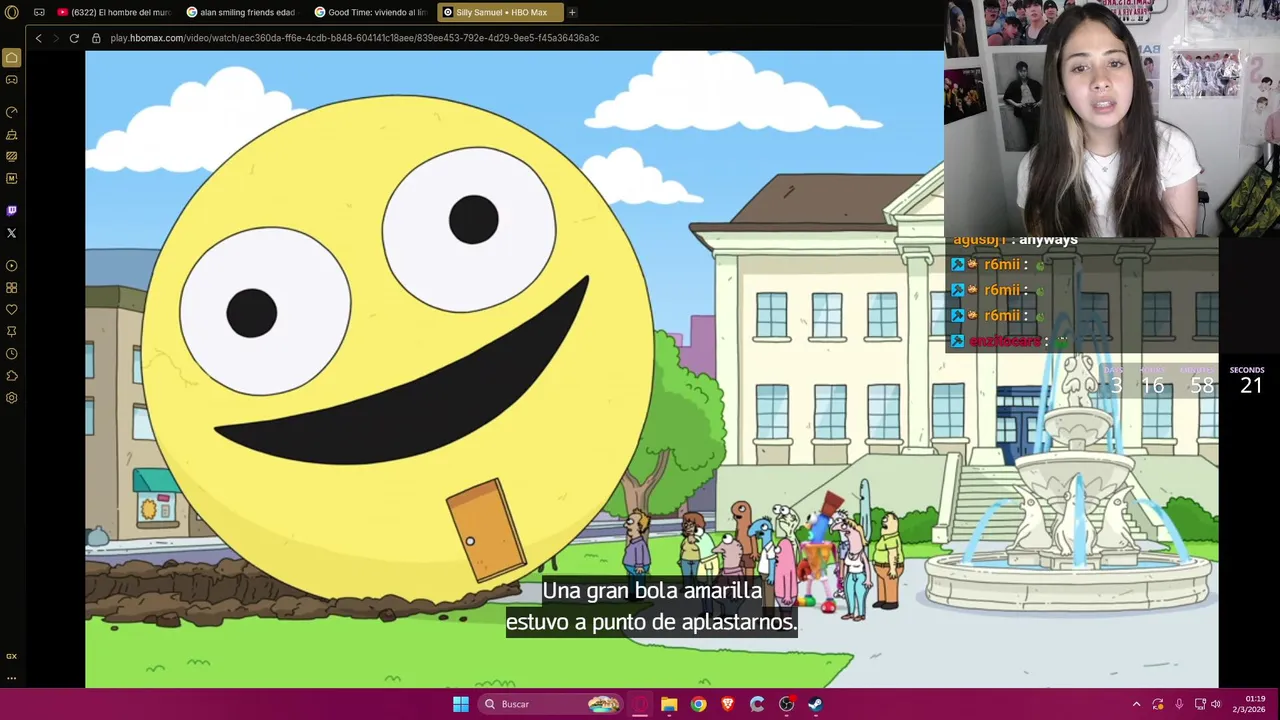Open the workspaces icon beside the tabs
The image size is (1280, 720).
point(39,12)
